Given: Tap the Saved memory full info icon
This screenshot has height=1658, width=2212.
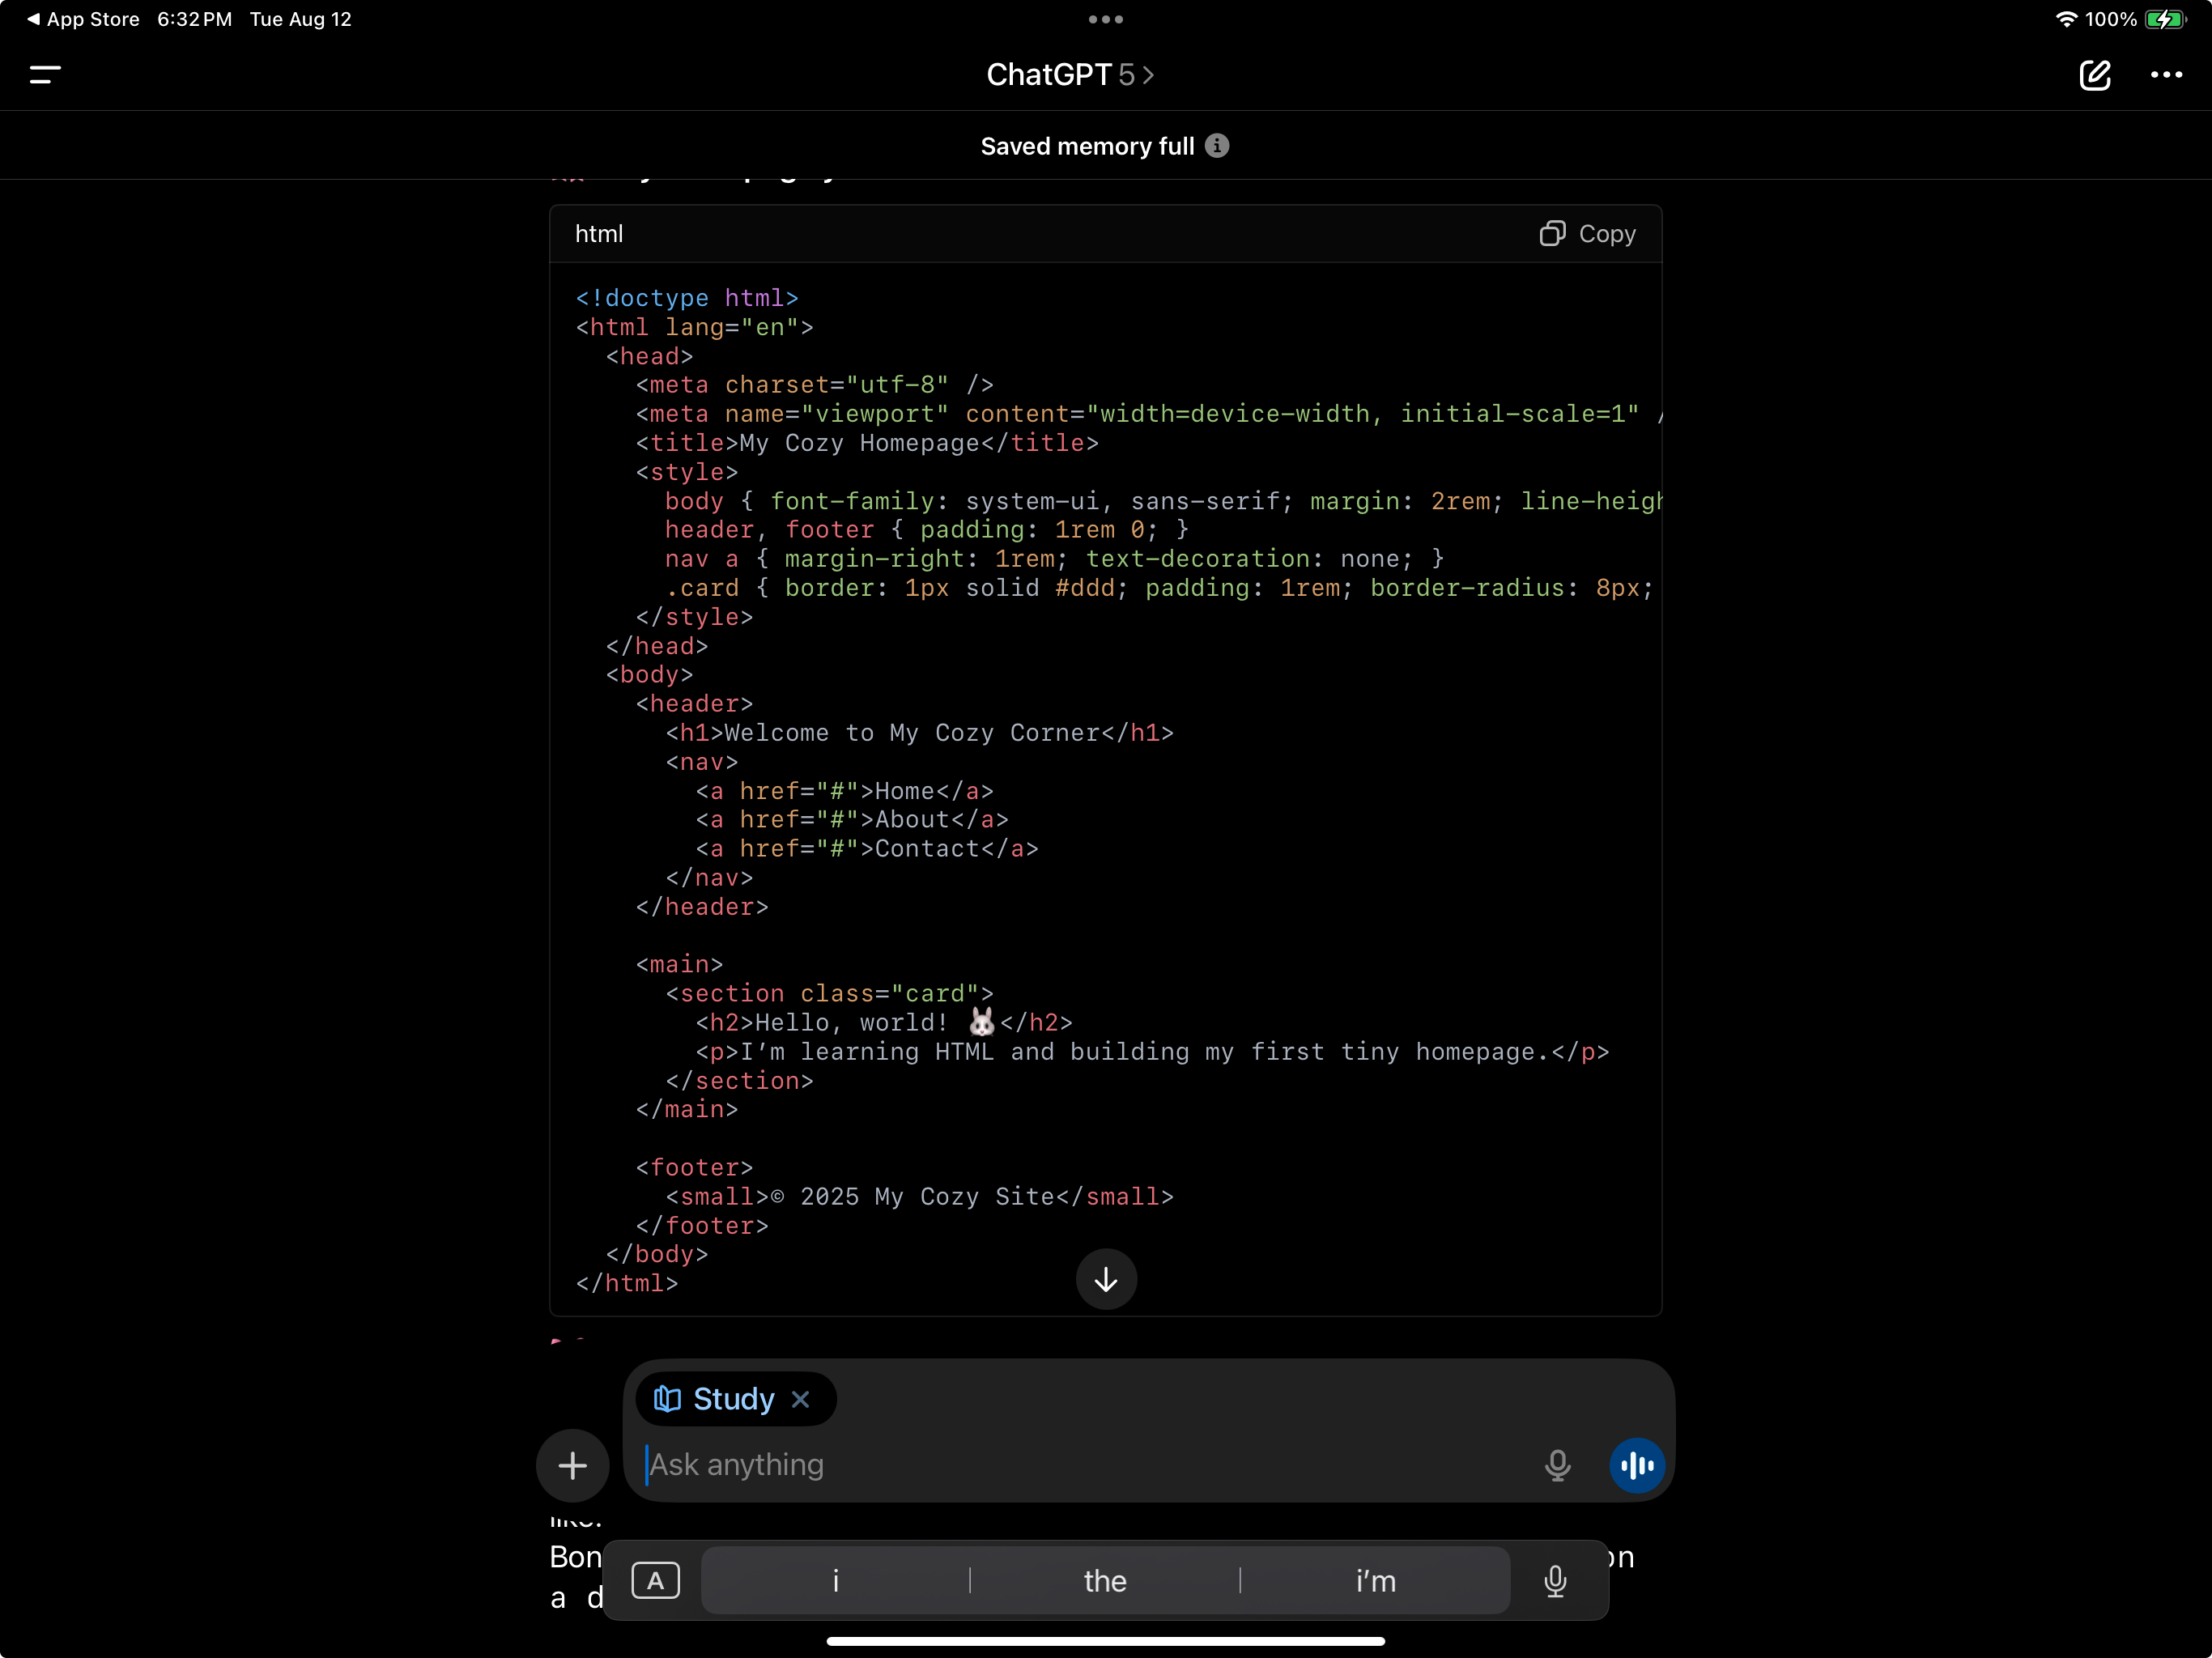Looking at the screenshot, I should click(x=1217, y=146).
